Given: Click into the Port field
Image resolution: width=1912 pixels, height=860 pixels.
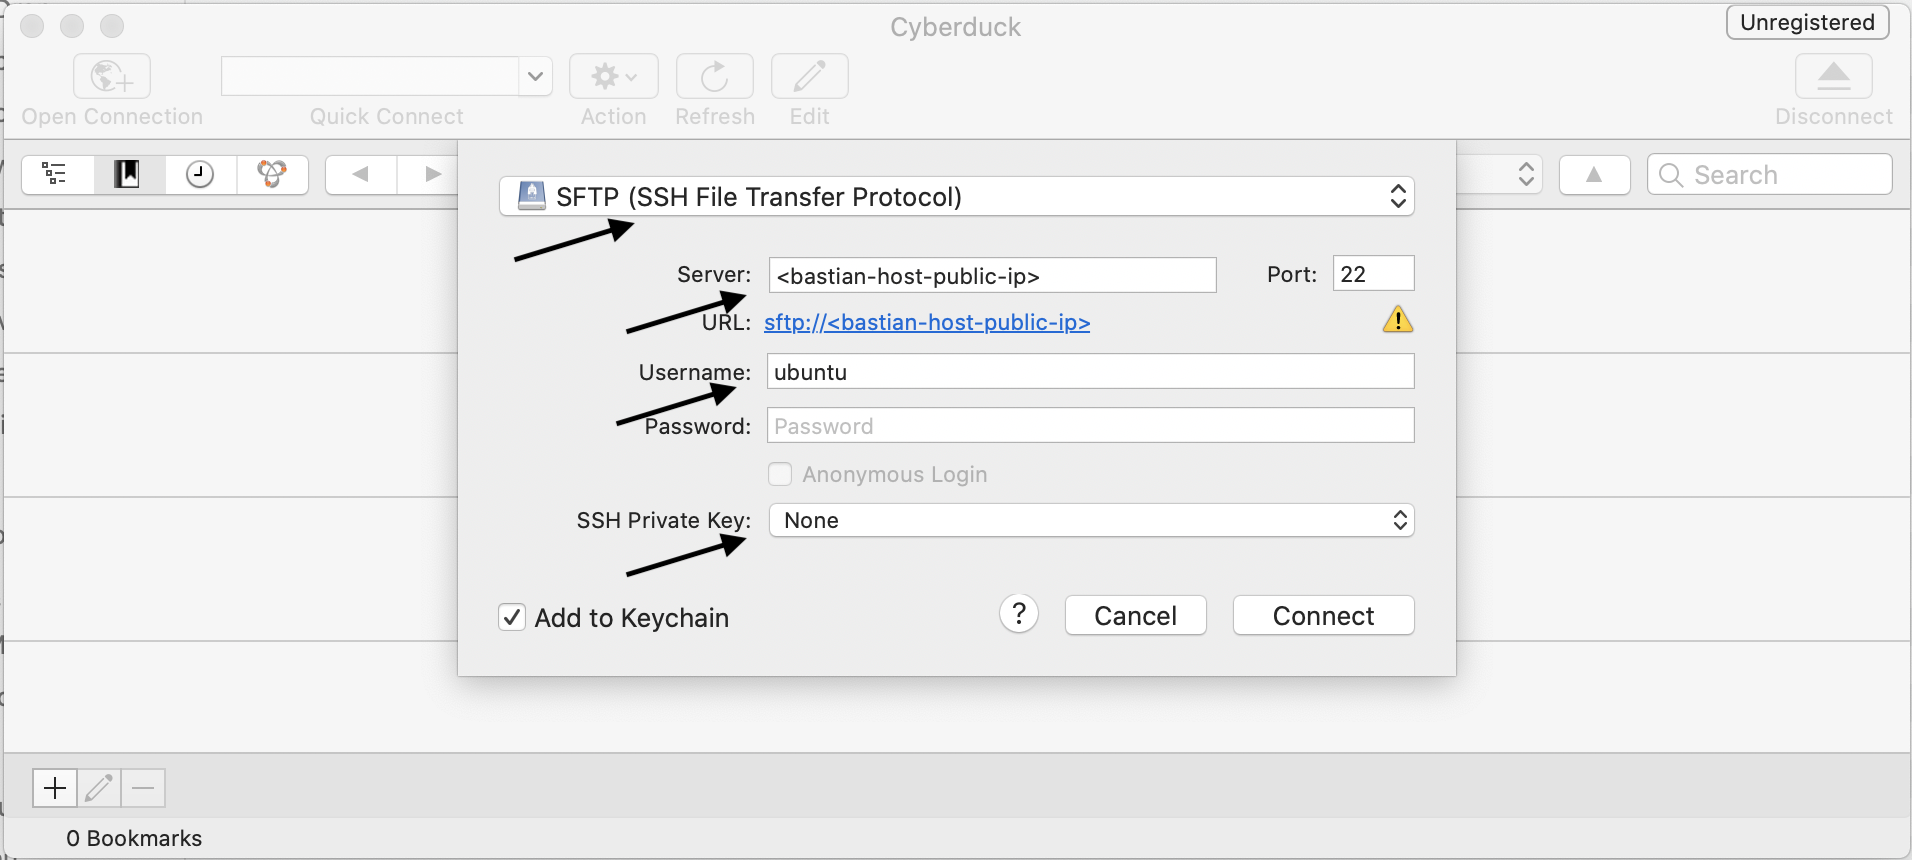Looking at the screenshot, I should pyautogui.click(x=1373, y=273).
